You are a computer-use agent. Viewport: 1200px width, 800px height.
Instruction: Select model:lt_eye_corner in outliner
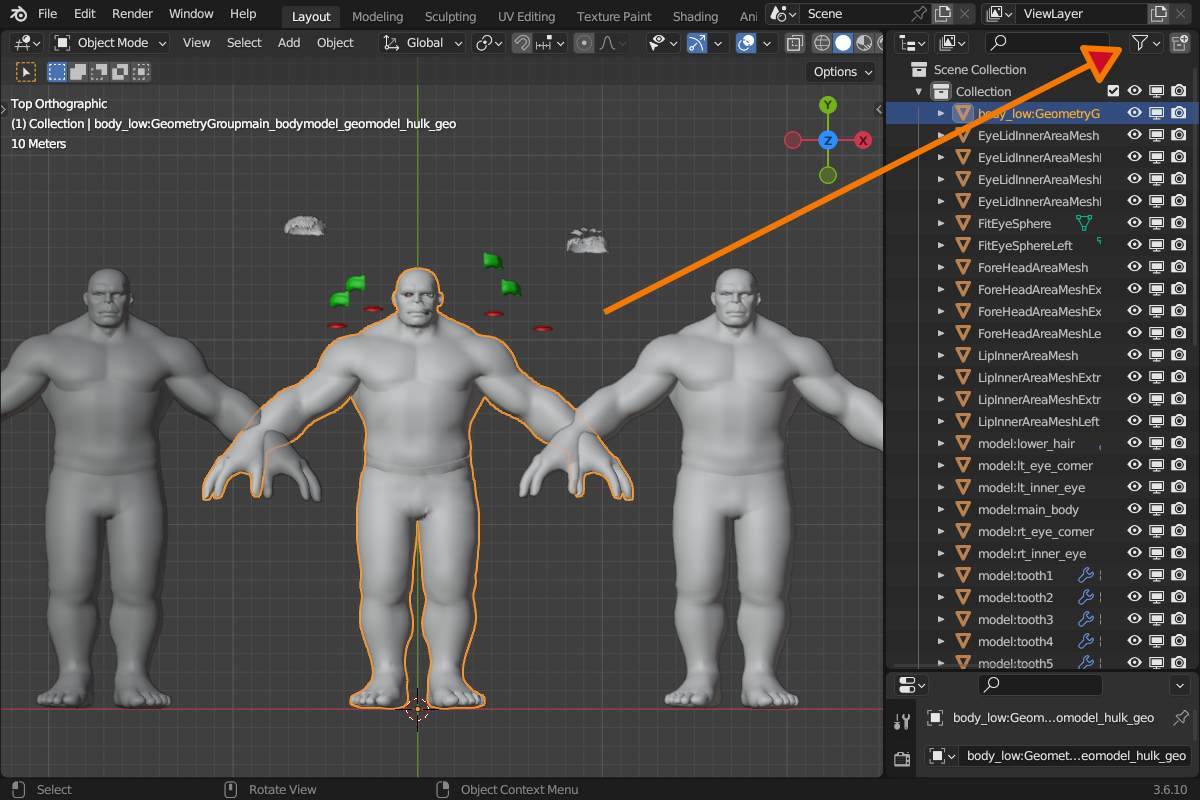[1035, 465]
